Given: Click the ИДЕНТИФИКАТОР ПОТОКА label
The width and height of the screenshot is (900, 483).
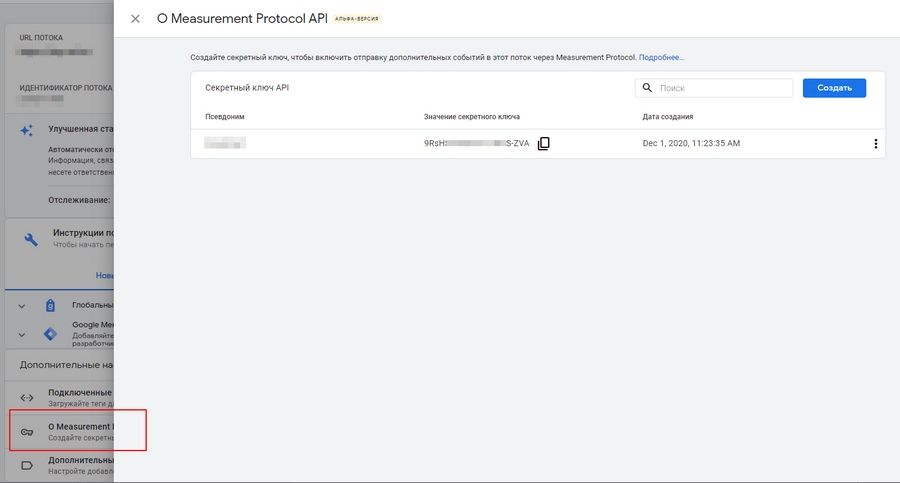Looking at the screenshot, I should (x=66, y=88).
